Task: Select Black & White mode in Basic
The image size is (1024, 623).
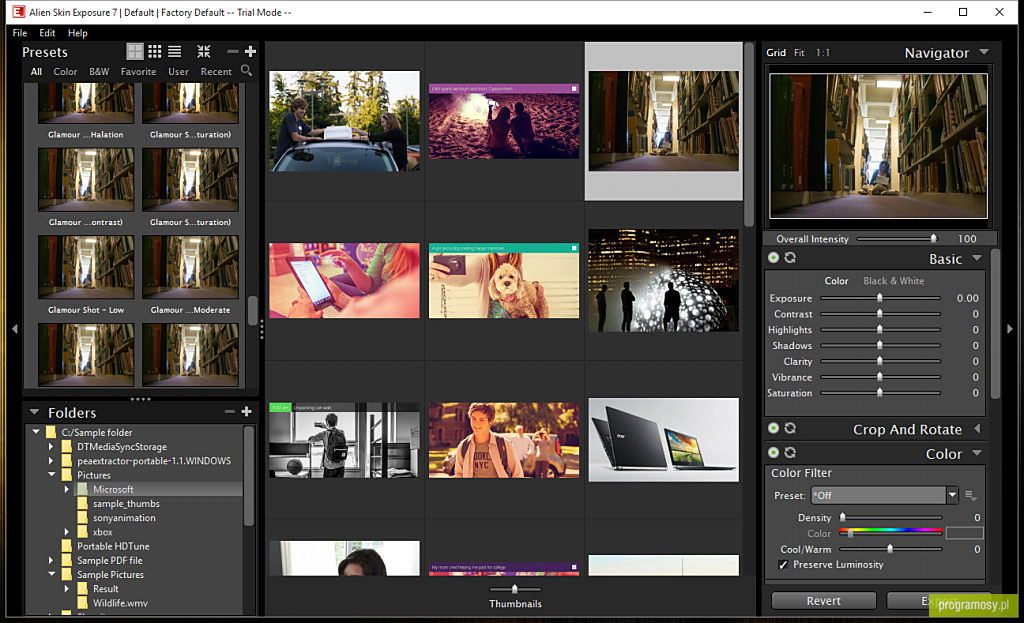Action: coord(893,281)
